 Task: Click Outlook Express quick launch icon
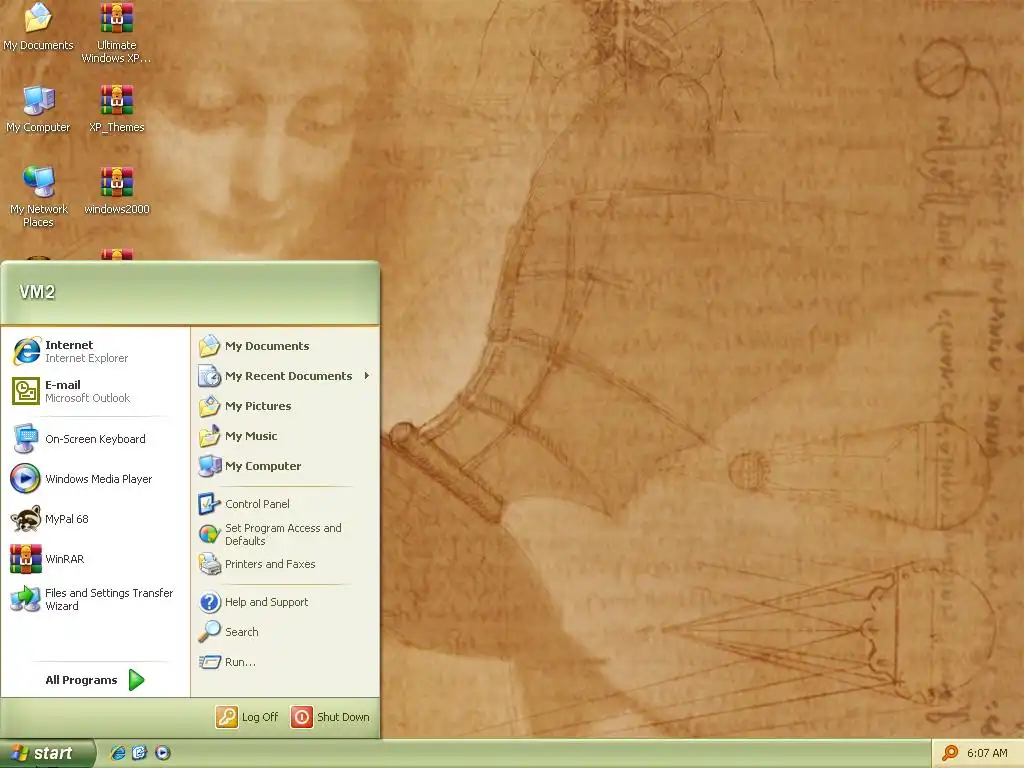tap(140, 753)
